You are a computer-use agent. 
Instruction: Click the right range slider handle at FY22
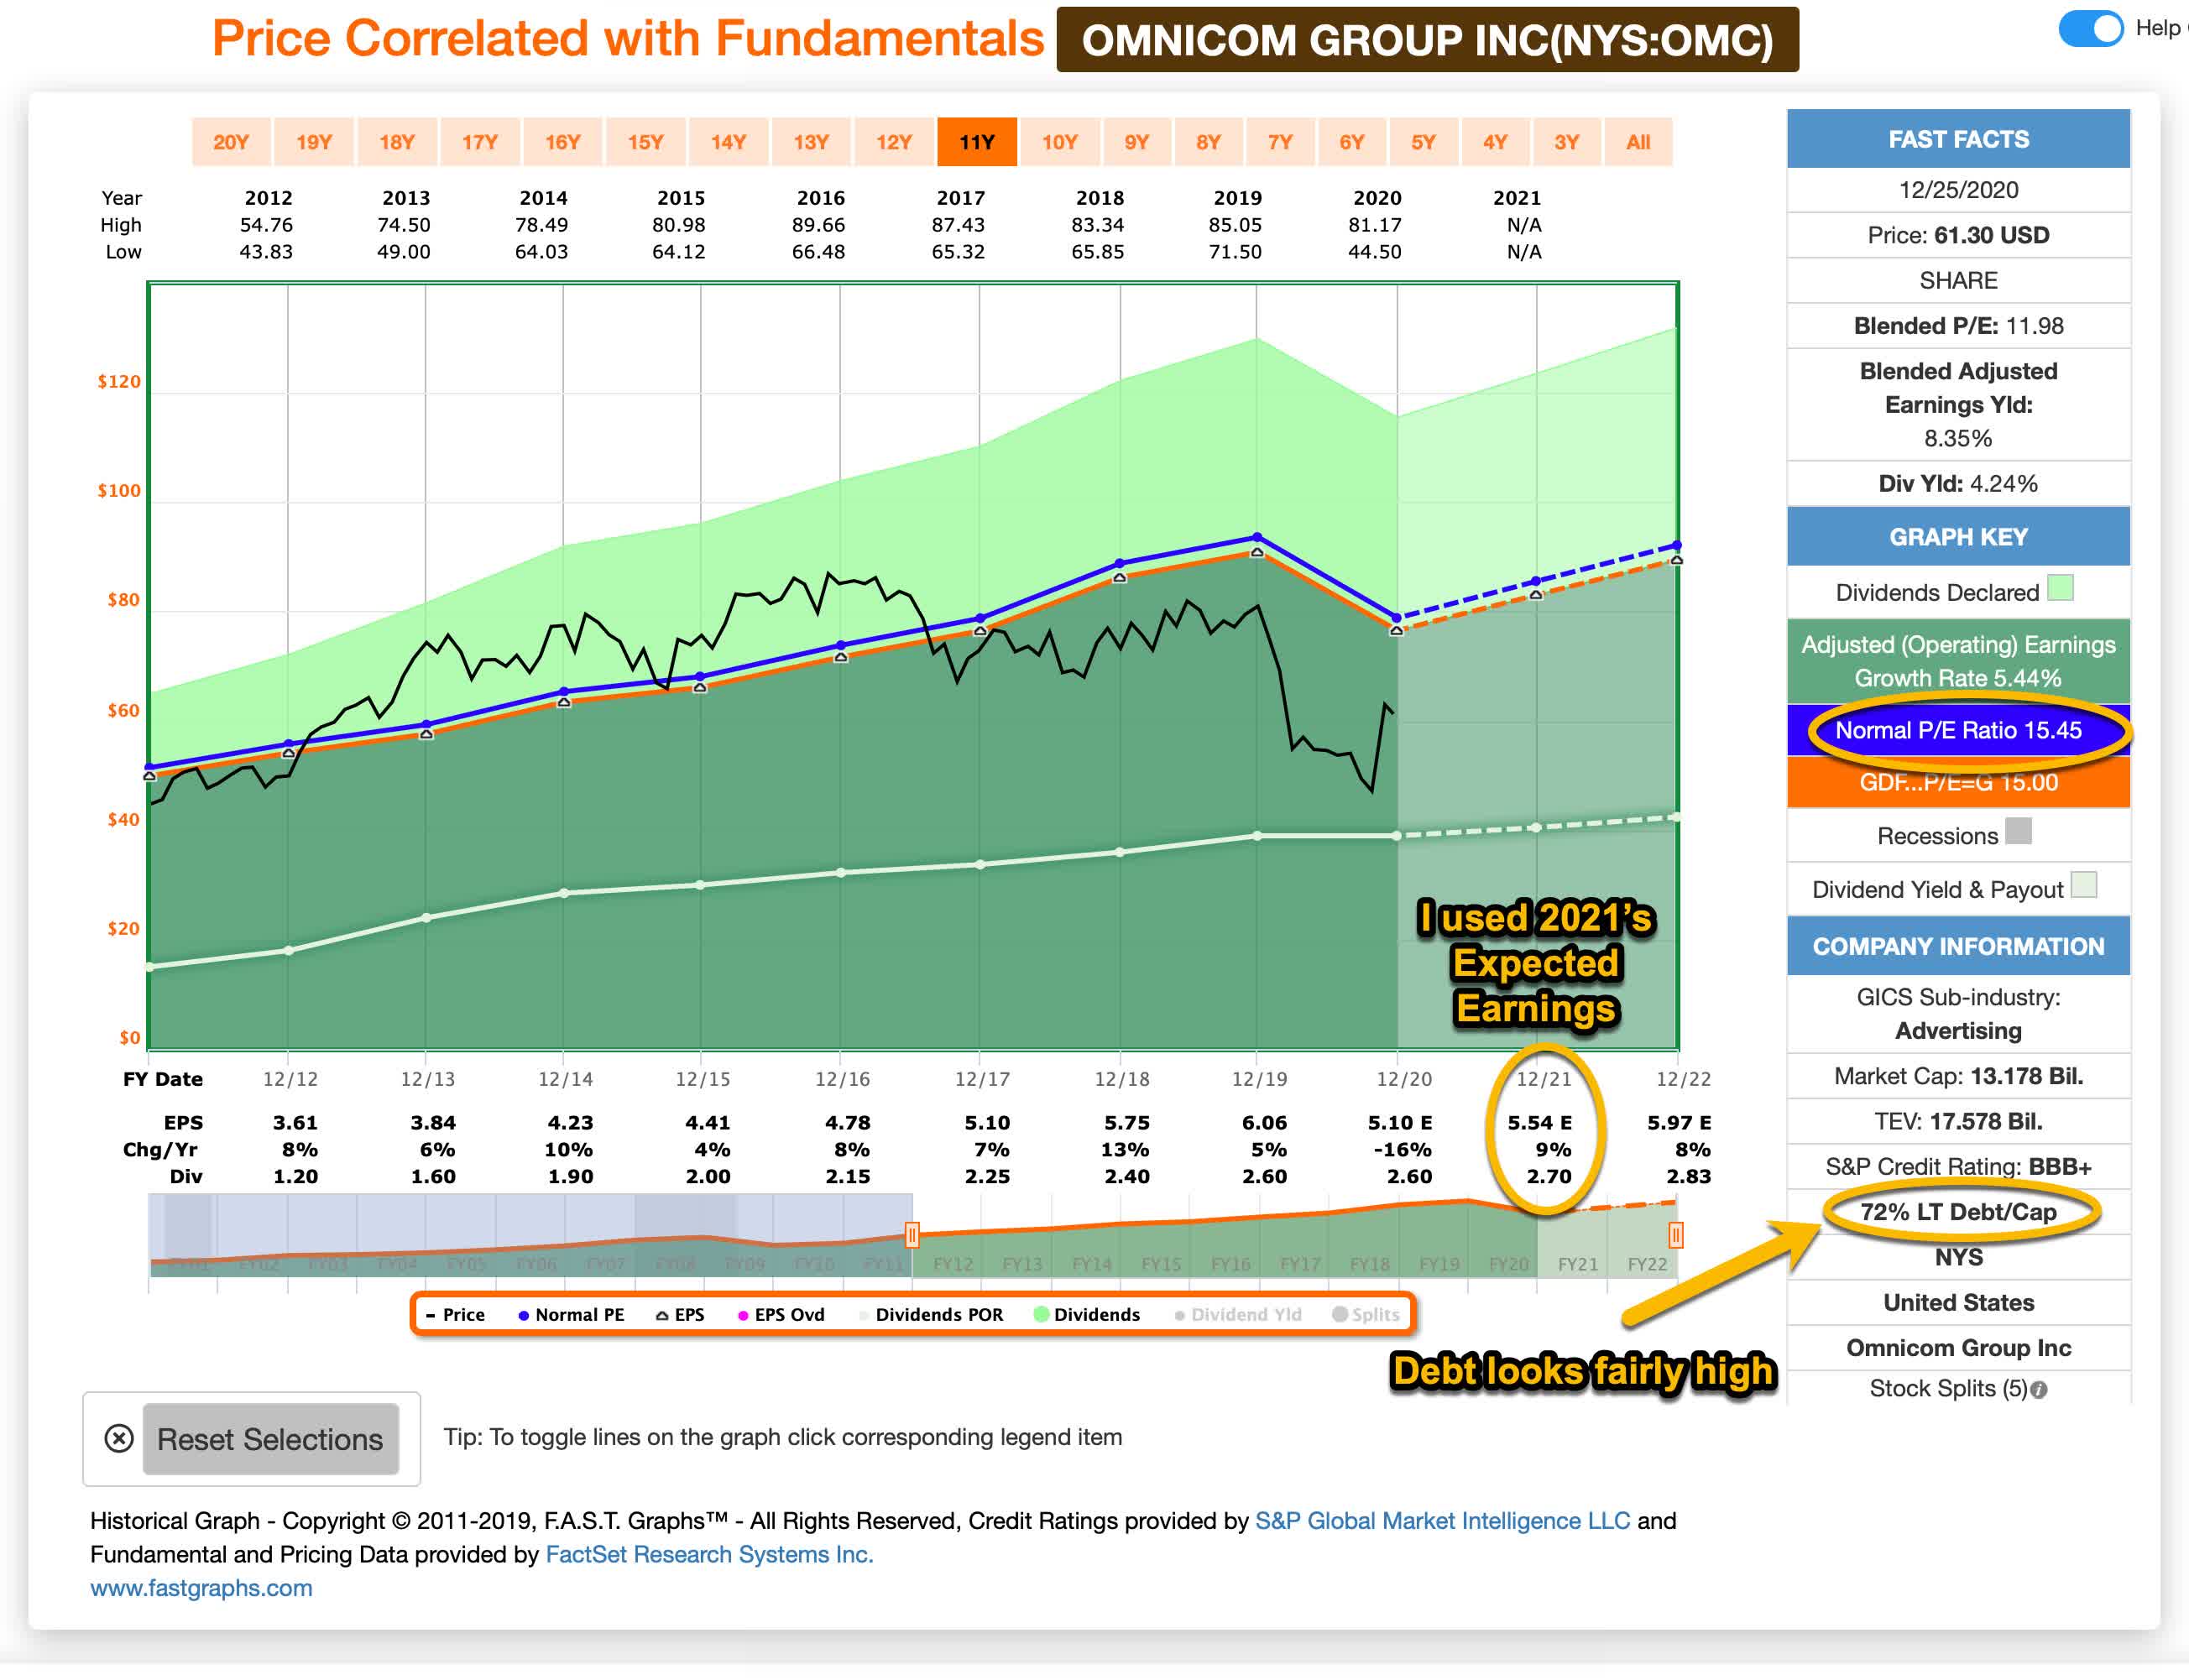click(1675, 1235)
